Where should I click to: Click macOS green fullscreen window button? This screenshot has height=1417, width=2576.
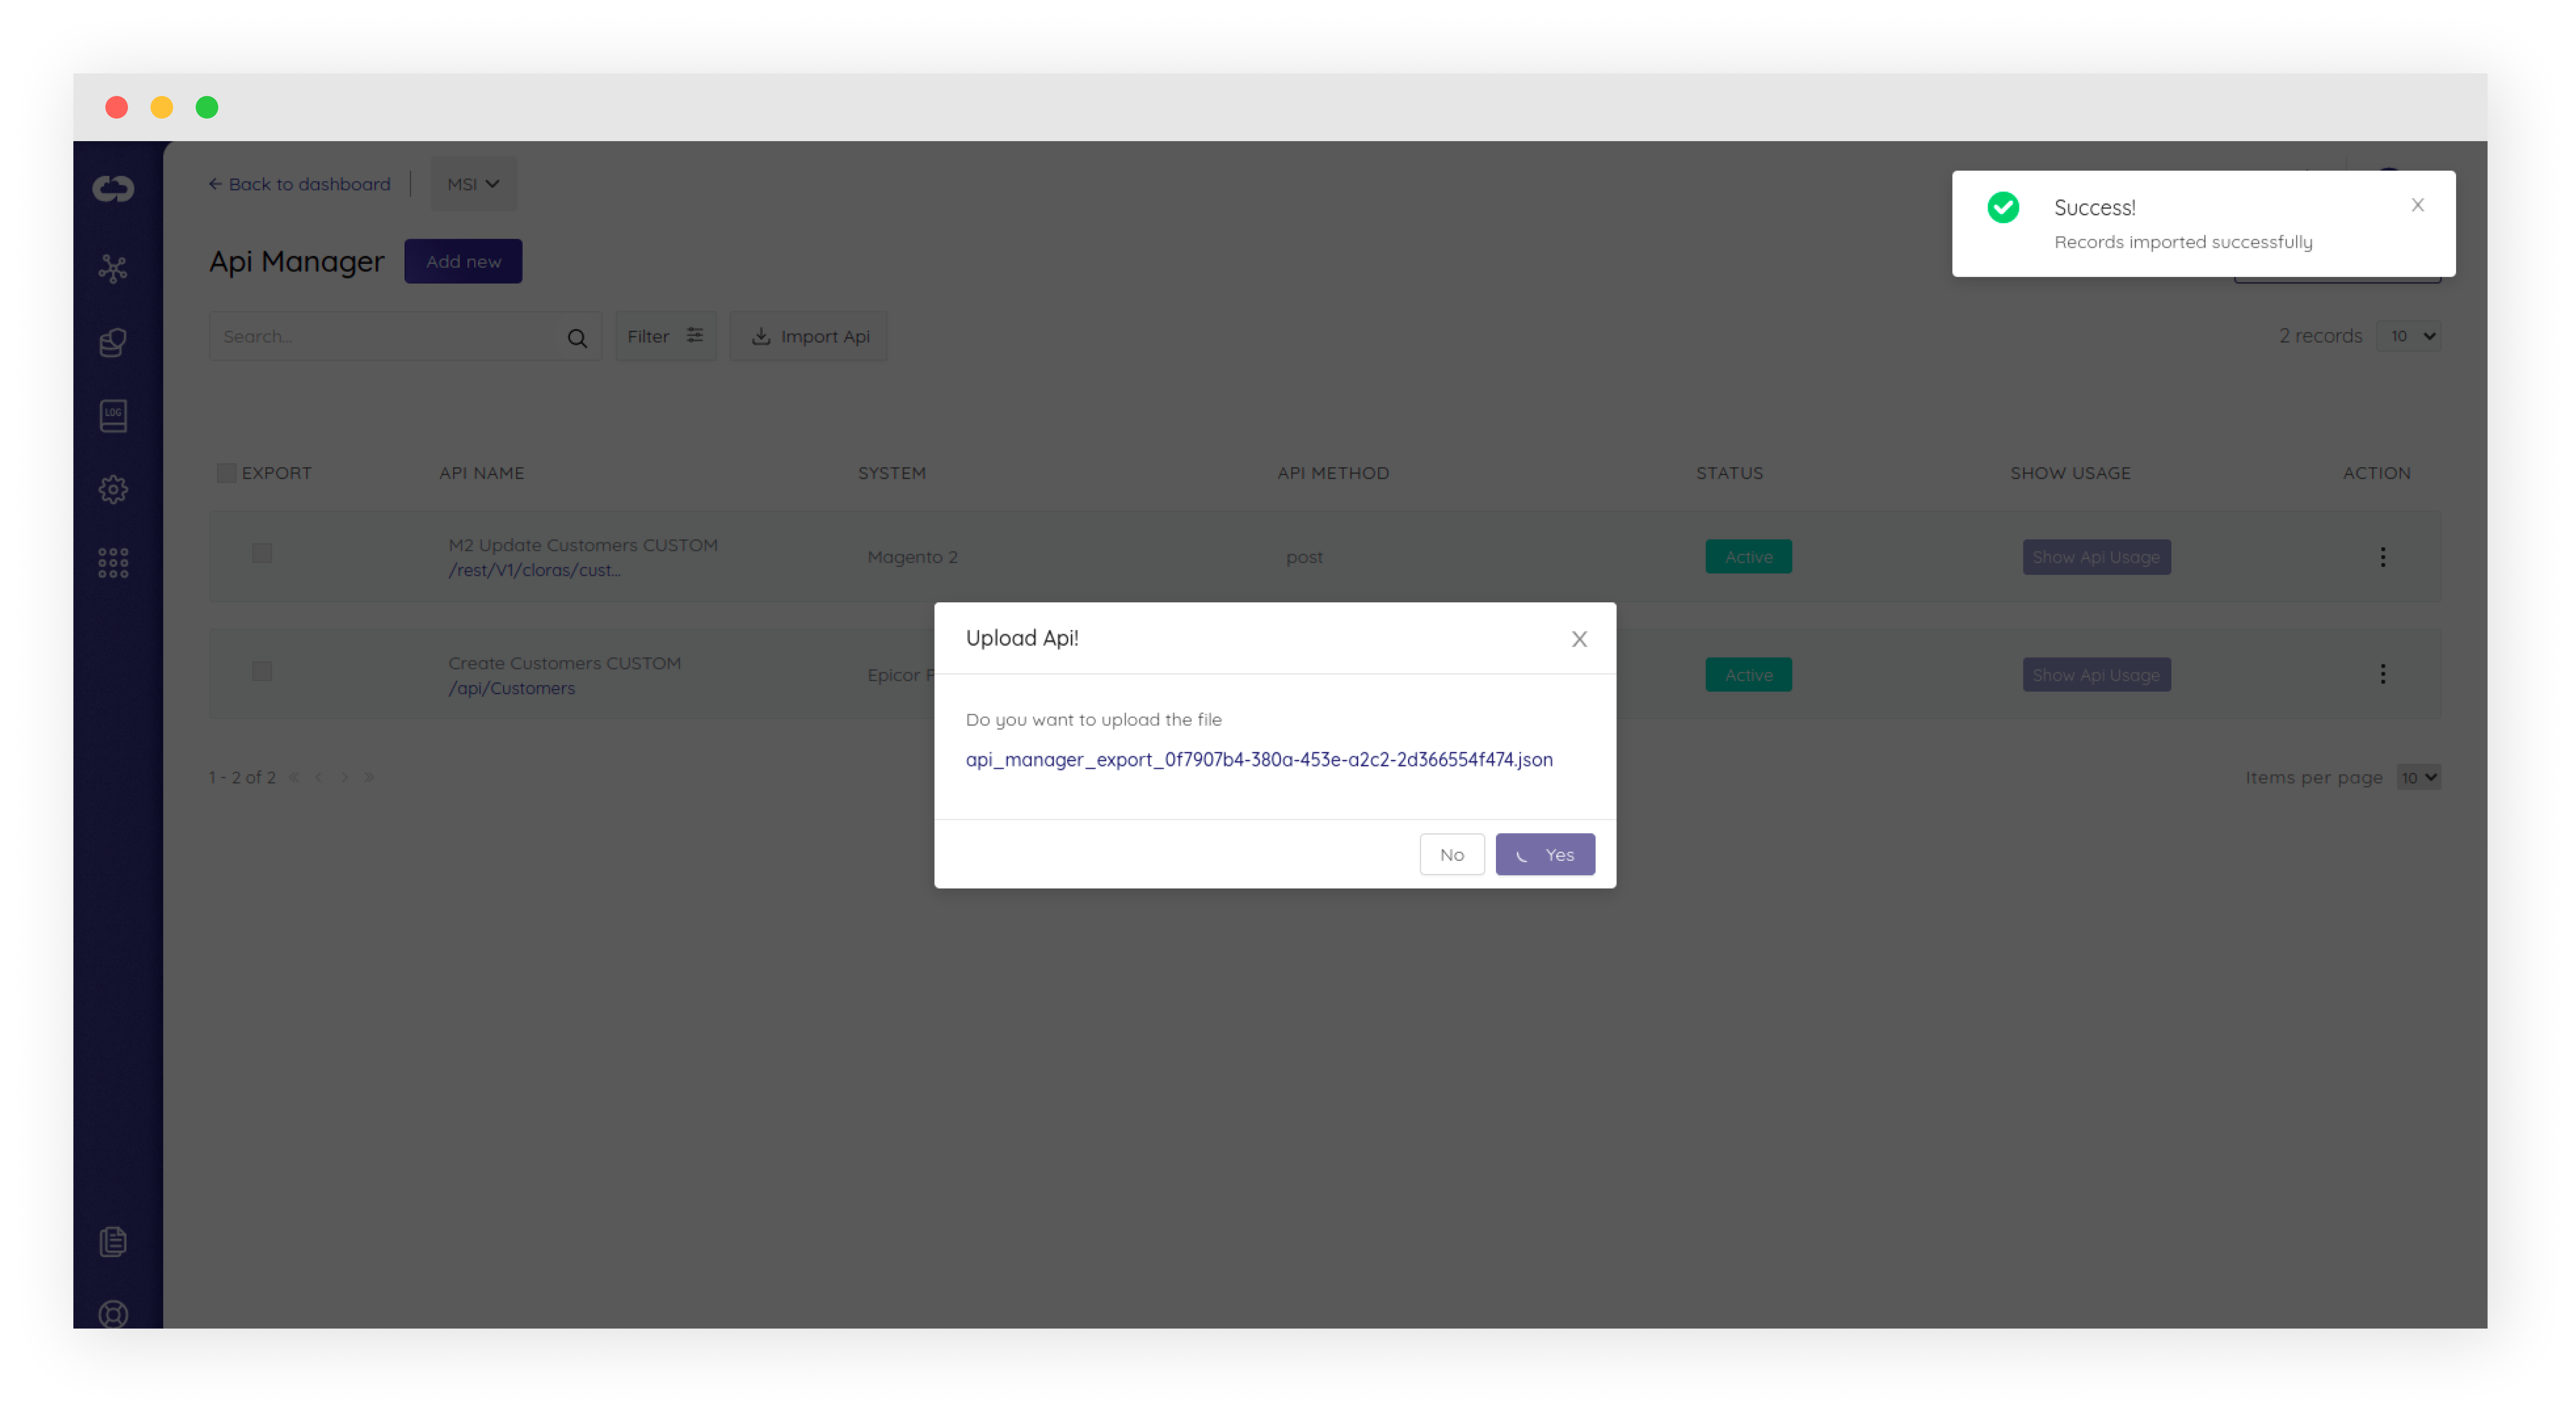[x=207, y=107]
